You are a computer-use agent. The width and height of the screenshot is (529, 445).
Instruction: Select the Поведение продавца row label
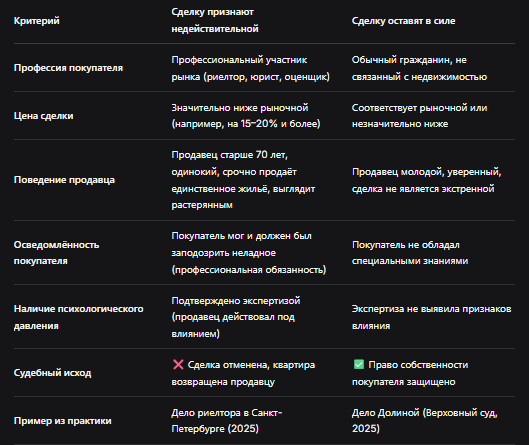coord(64,180)
